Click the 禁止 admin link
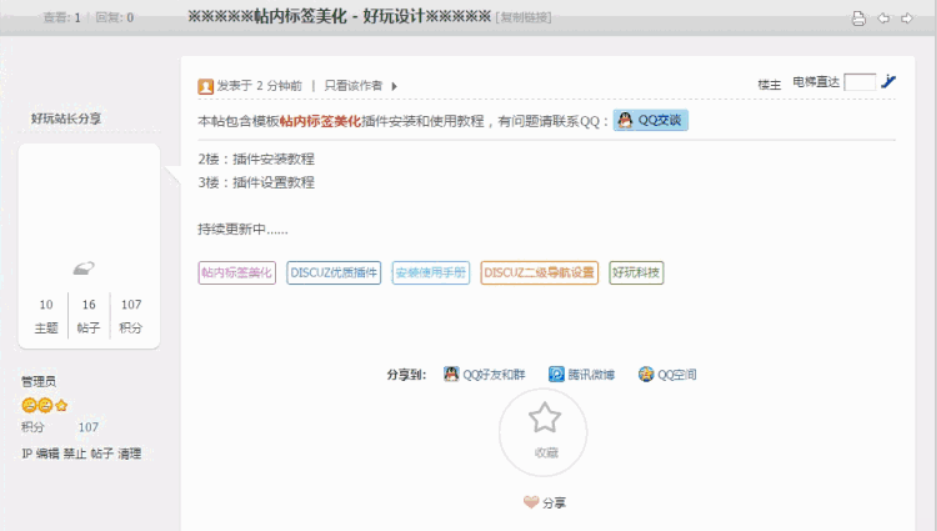Image resolution: width=937 pixels, height=531 pixels. [75, 453]
